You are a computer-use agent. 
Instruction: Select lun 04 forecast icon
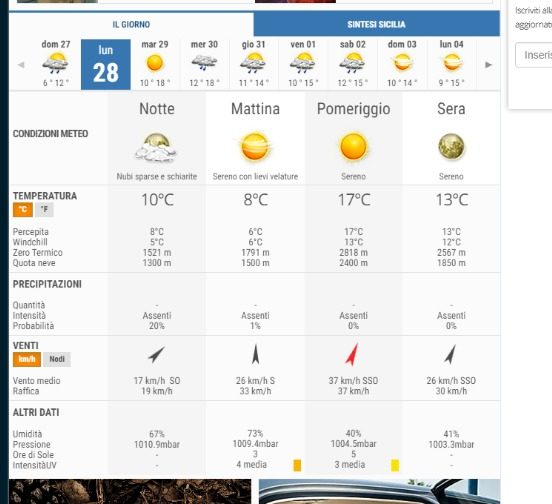(451, 63)
